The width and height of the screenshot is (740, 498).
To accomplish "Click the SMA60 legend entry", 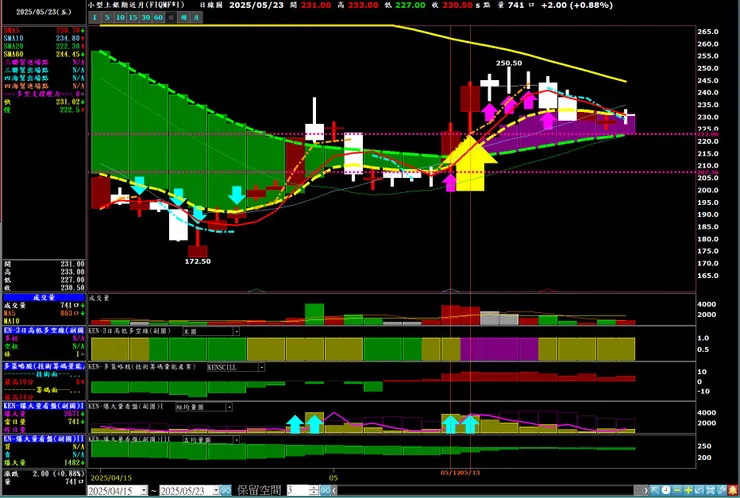I will (44, 54).
